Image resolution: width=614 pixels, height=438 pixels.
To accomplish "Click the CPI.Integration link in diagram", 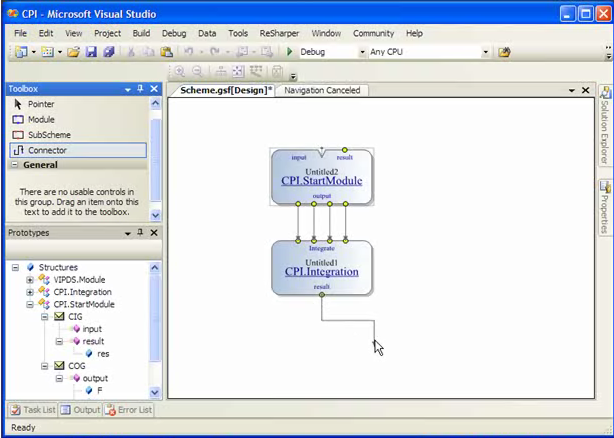I will point(321,271).
